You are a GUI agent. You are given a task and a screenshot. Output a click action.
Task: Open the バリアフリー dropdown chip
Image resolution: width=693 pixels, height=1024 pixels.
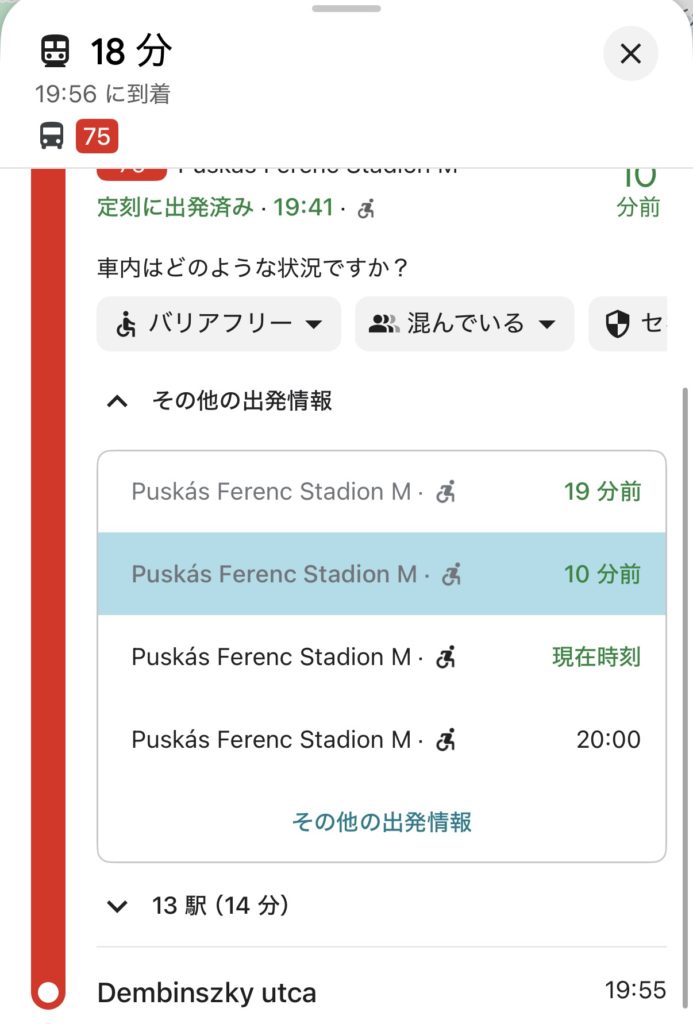(x=219, y=324)
